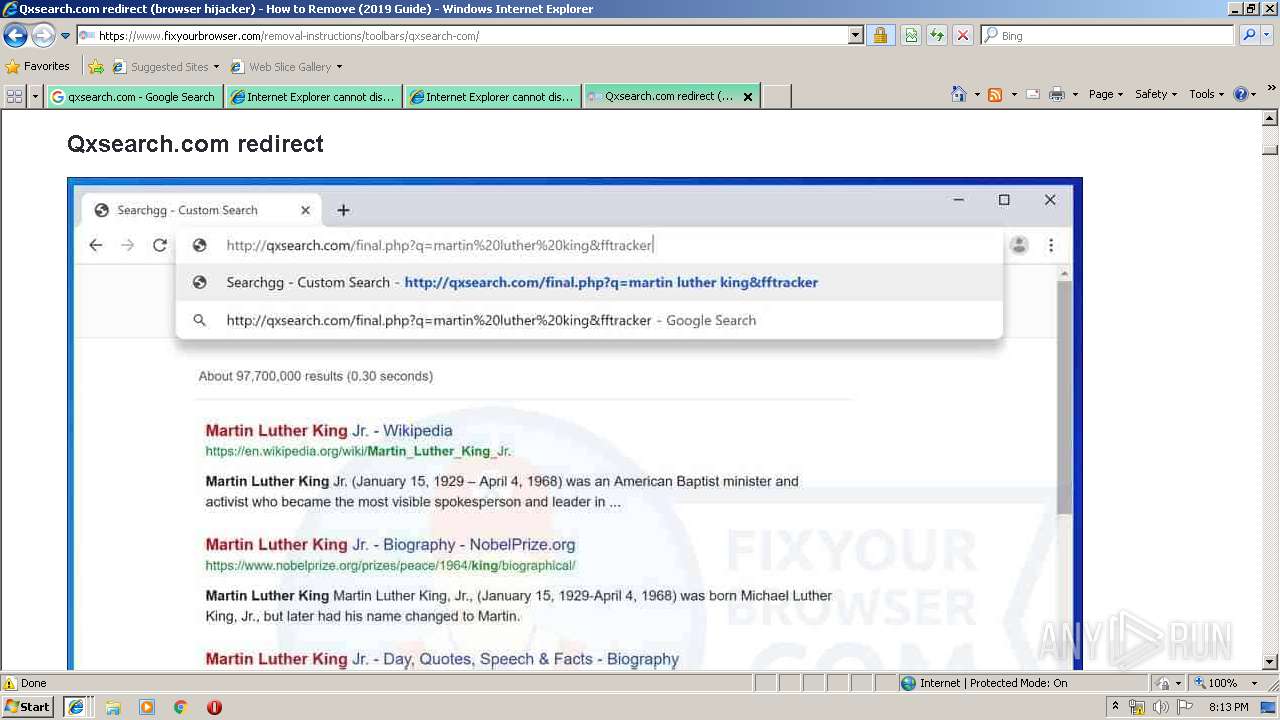The image size is (1280, 720).
Task: Click the 'Qxsearch.com redirect' page heading
Action: point(195,144)
